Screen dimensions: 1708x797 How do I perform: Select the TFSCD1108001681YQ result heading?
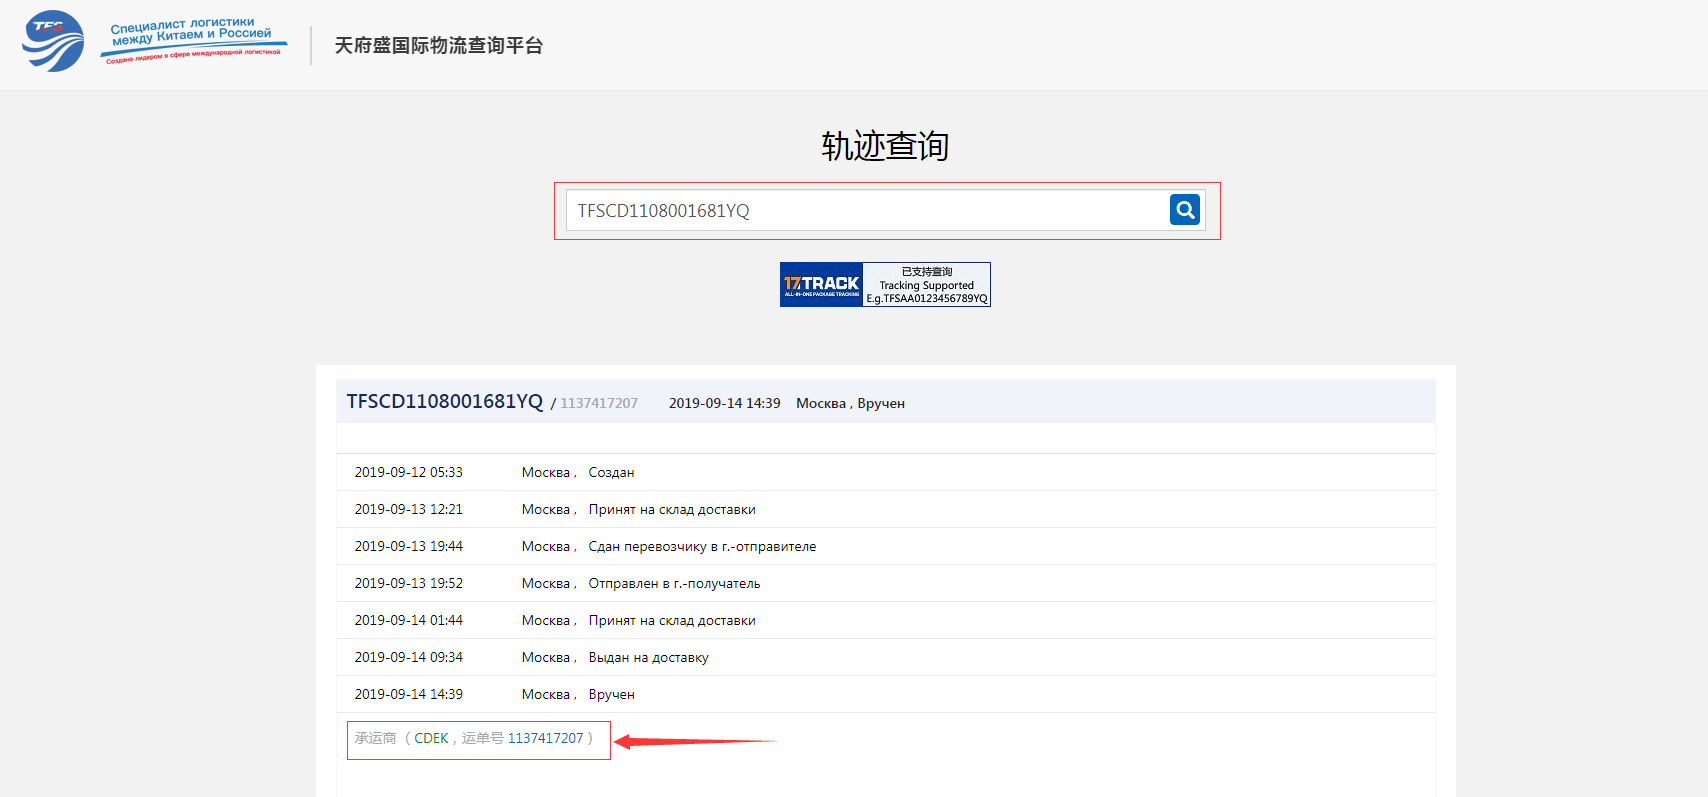tap(444, 402)
